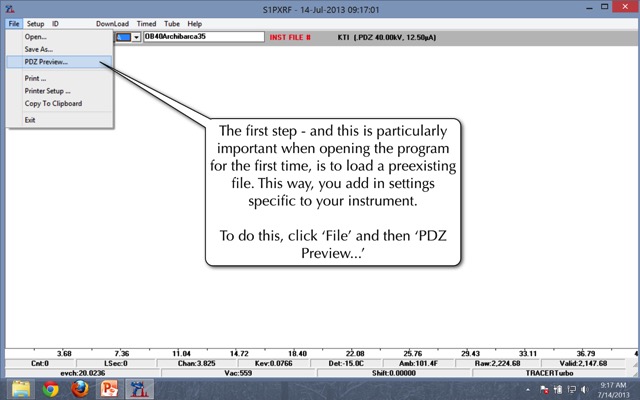This screenshot has width=640, height=400.
Task: Click the S1PXRF app icon in title bar
Action: pos(10,9)
